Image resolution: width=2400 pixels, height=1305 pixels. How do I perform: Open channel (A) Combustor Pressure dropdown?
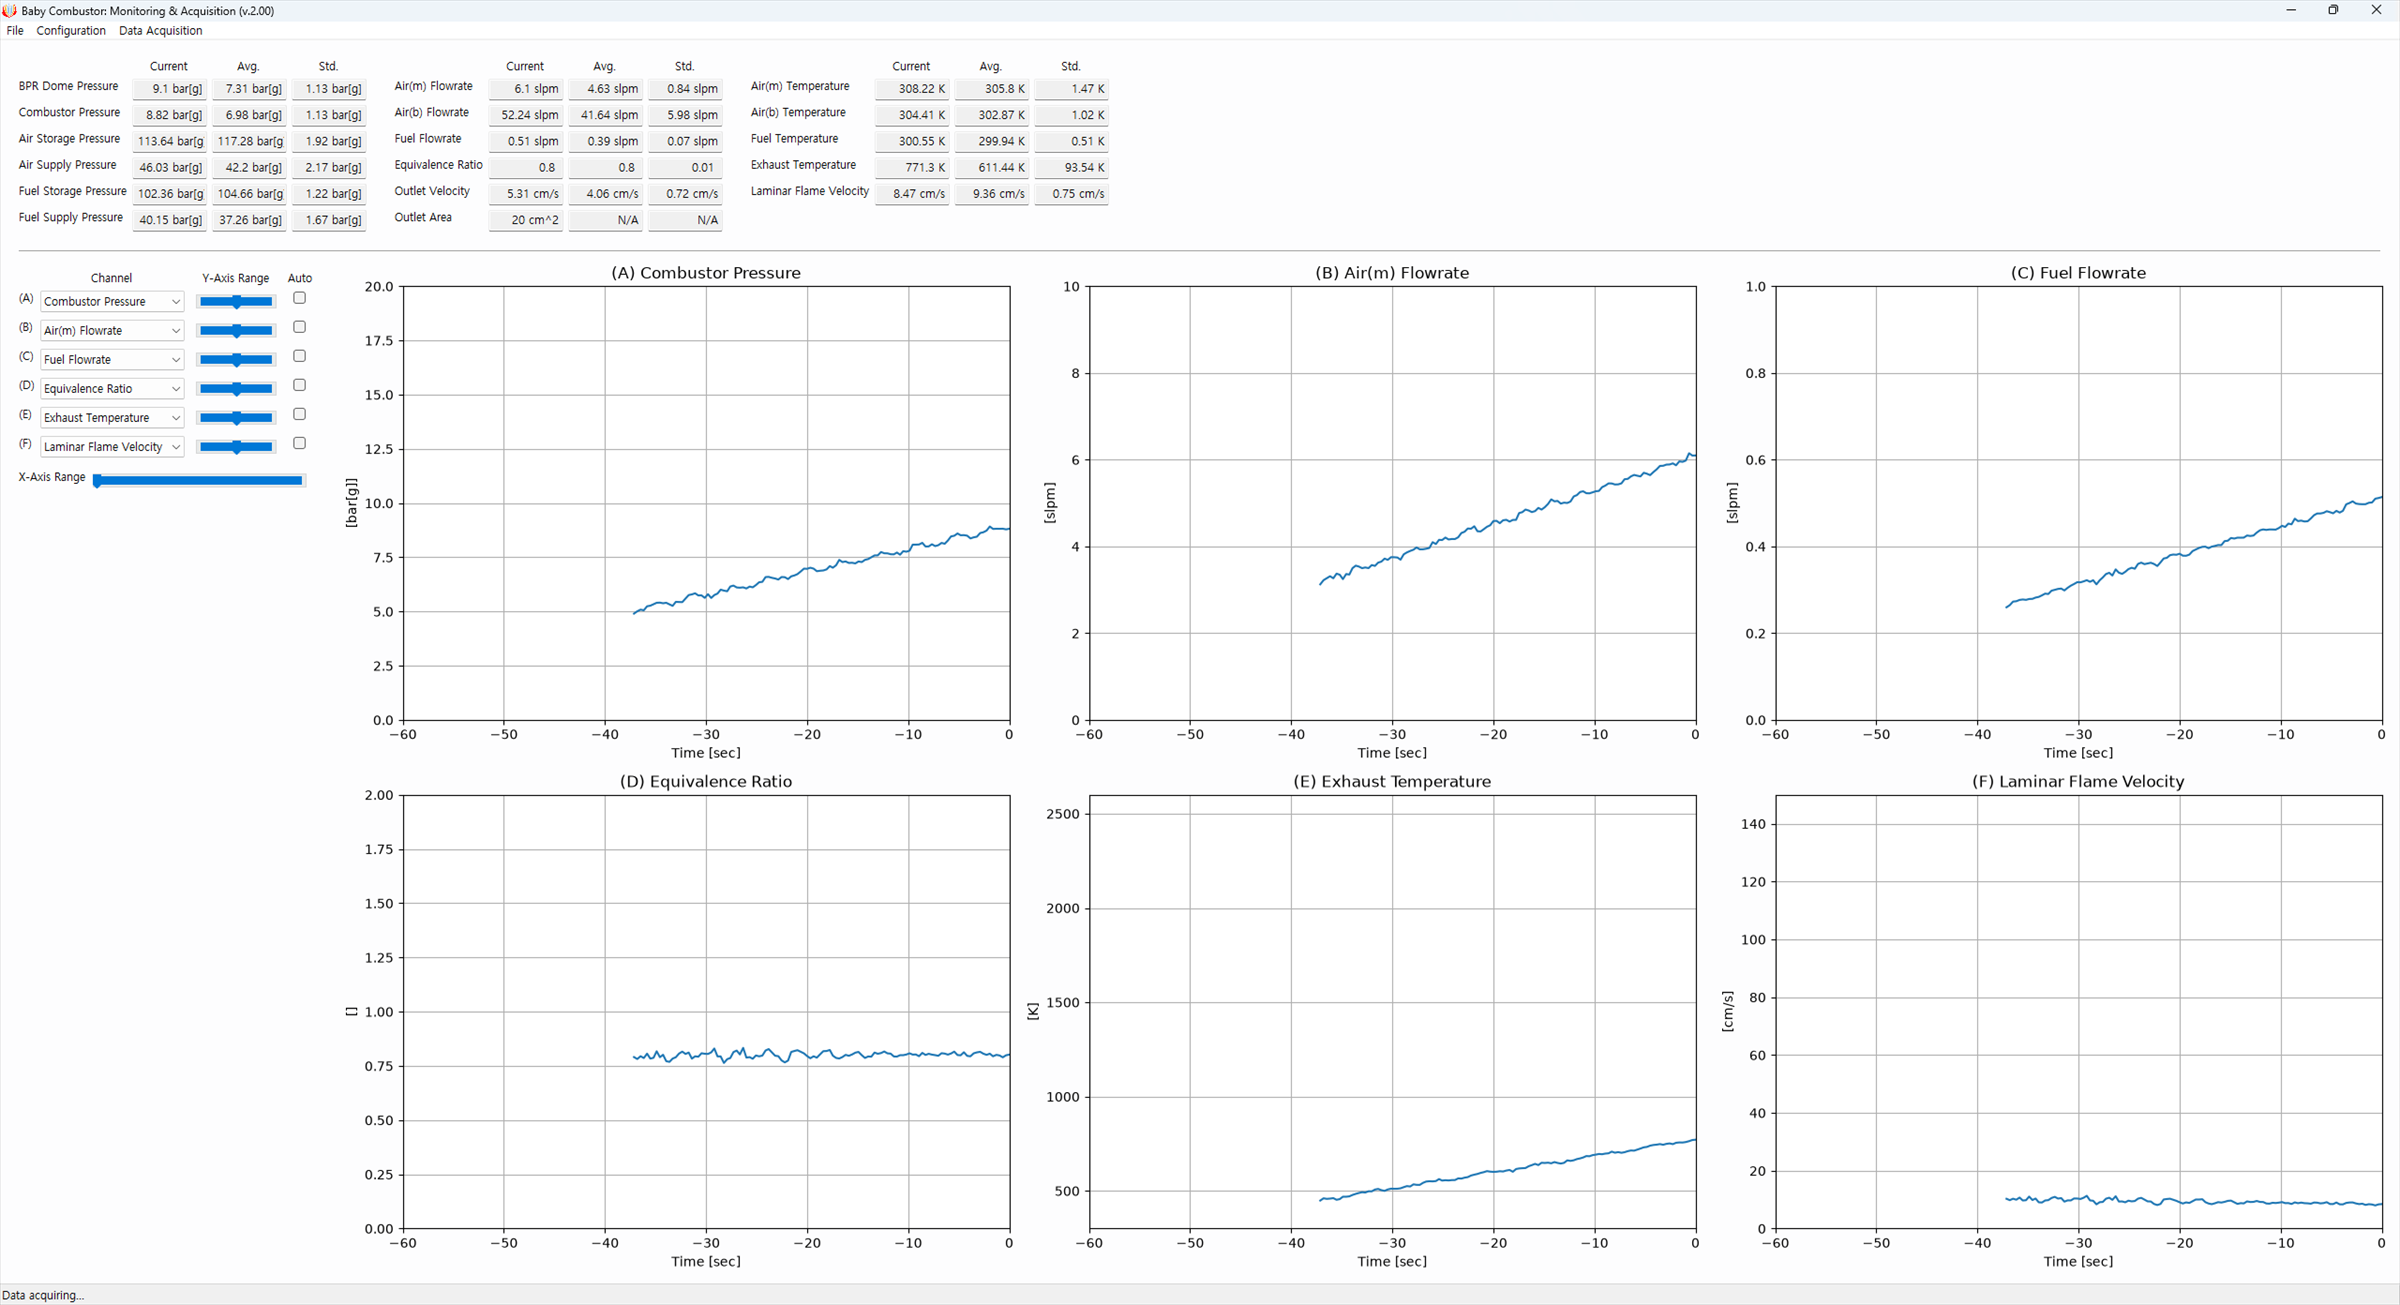pyautogui.click(x=112, y=301)
